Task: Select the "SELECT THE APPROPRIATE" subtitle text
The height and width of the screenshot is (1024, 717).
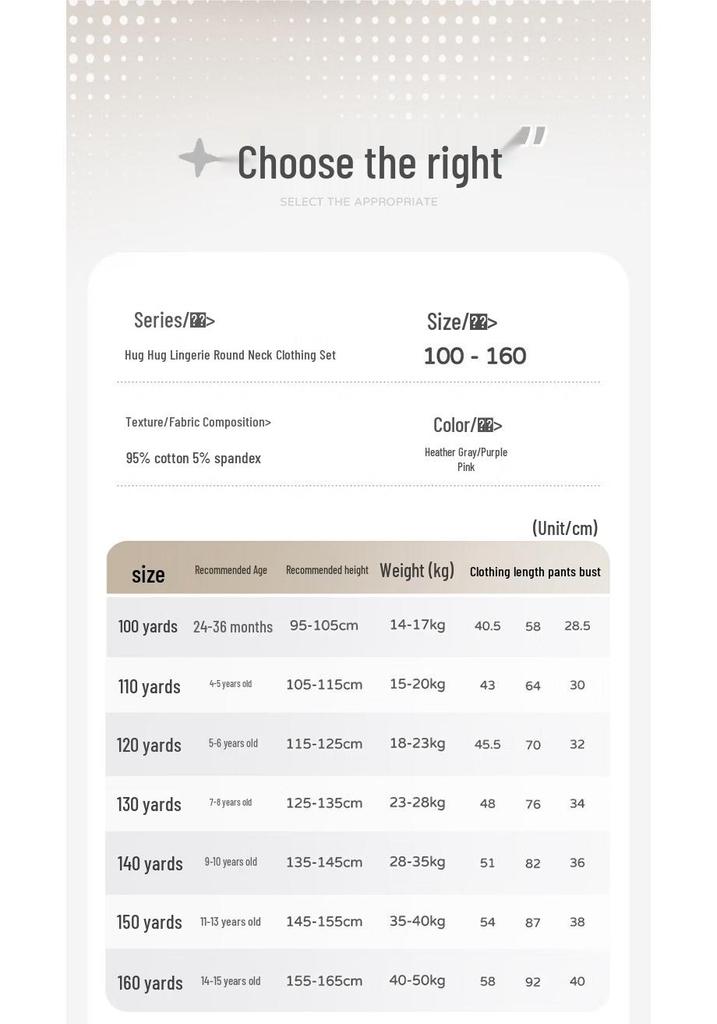Action: tap(358, 202)
